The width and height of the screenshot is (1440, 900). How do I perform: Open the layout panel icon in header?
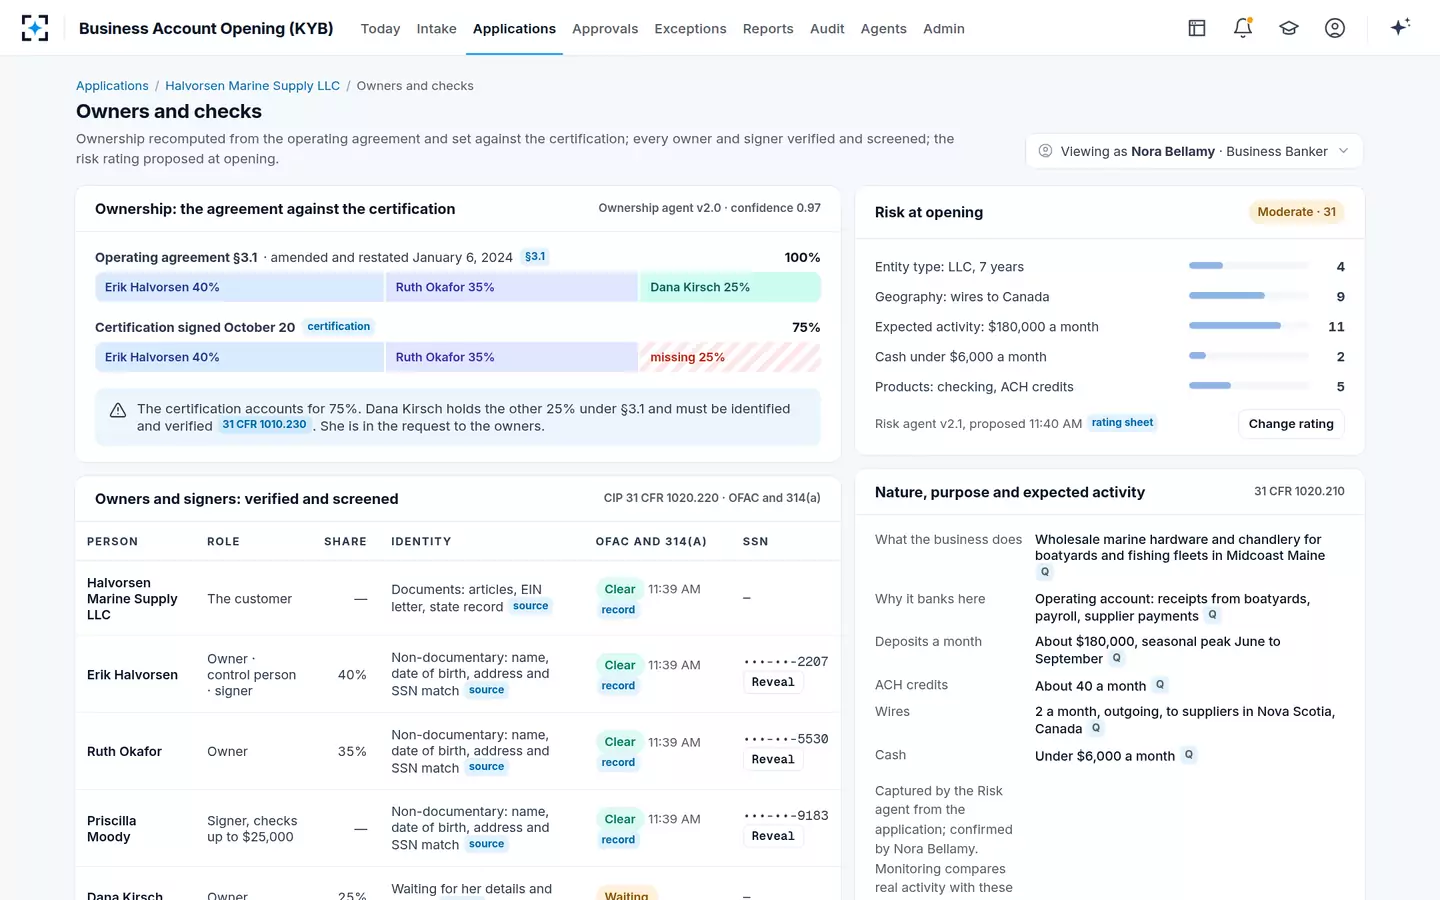(x=1197, y=28)
